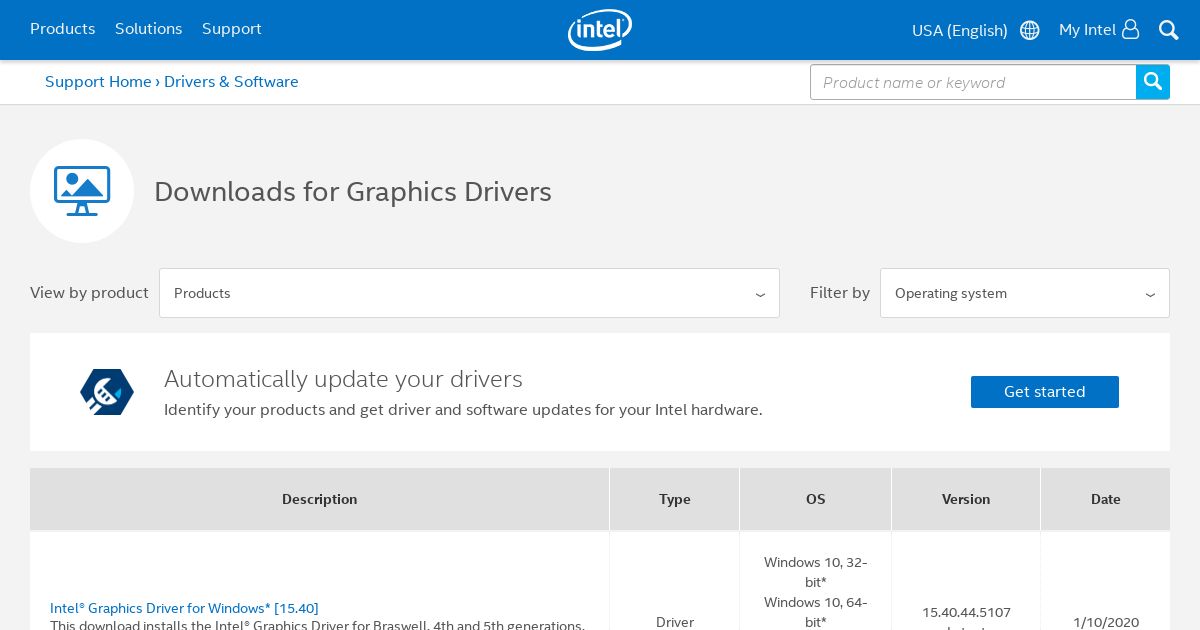
Task: Open site search magnifier in top bar
Action: [1168, 30]
